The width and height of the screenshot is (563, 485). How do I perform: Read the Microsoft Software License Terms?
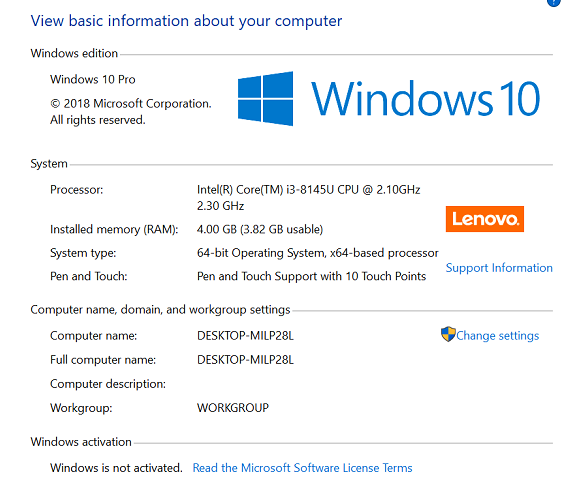pyautogui.click(x=302, y=468)
